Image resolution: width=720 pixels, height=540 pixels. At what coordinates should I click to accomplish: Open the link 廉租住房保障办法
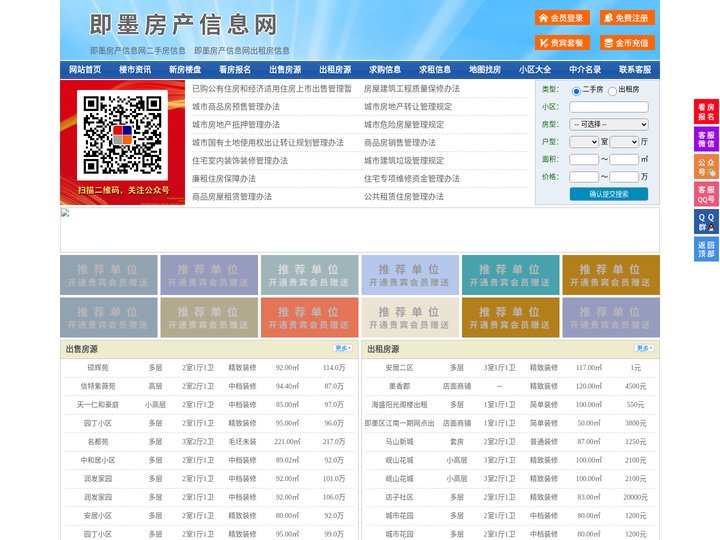tap(224, 179)
